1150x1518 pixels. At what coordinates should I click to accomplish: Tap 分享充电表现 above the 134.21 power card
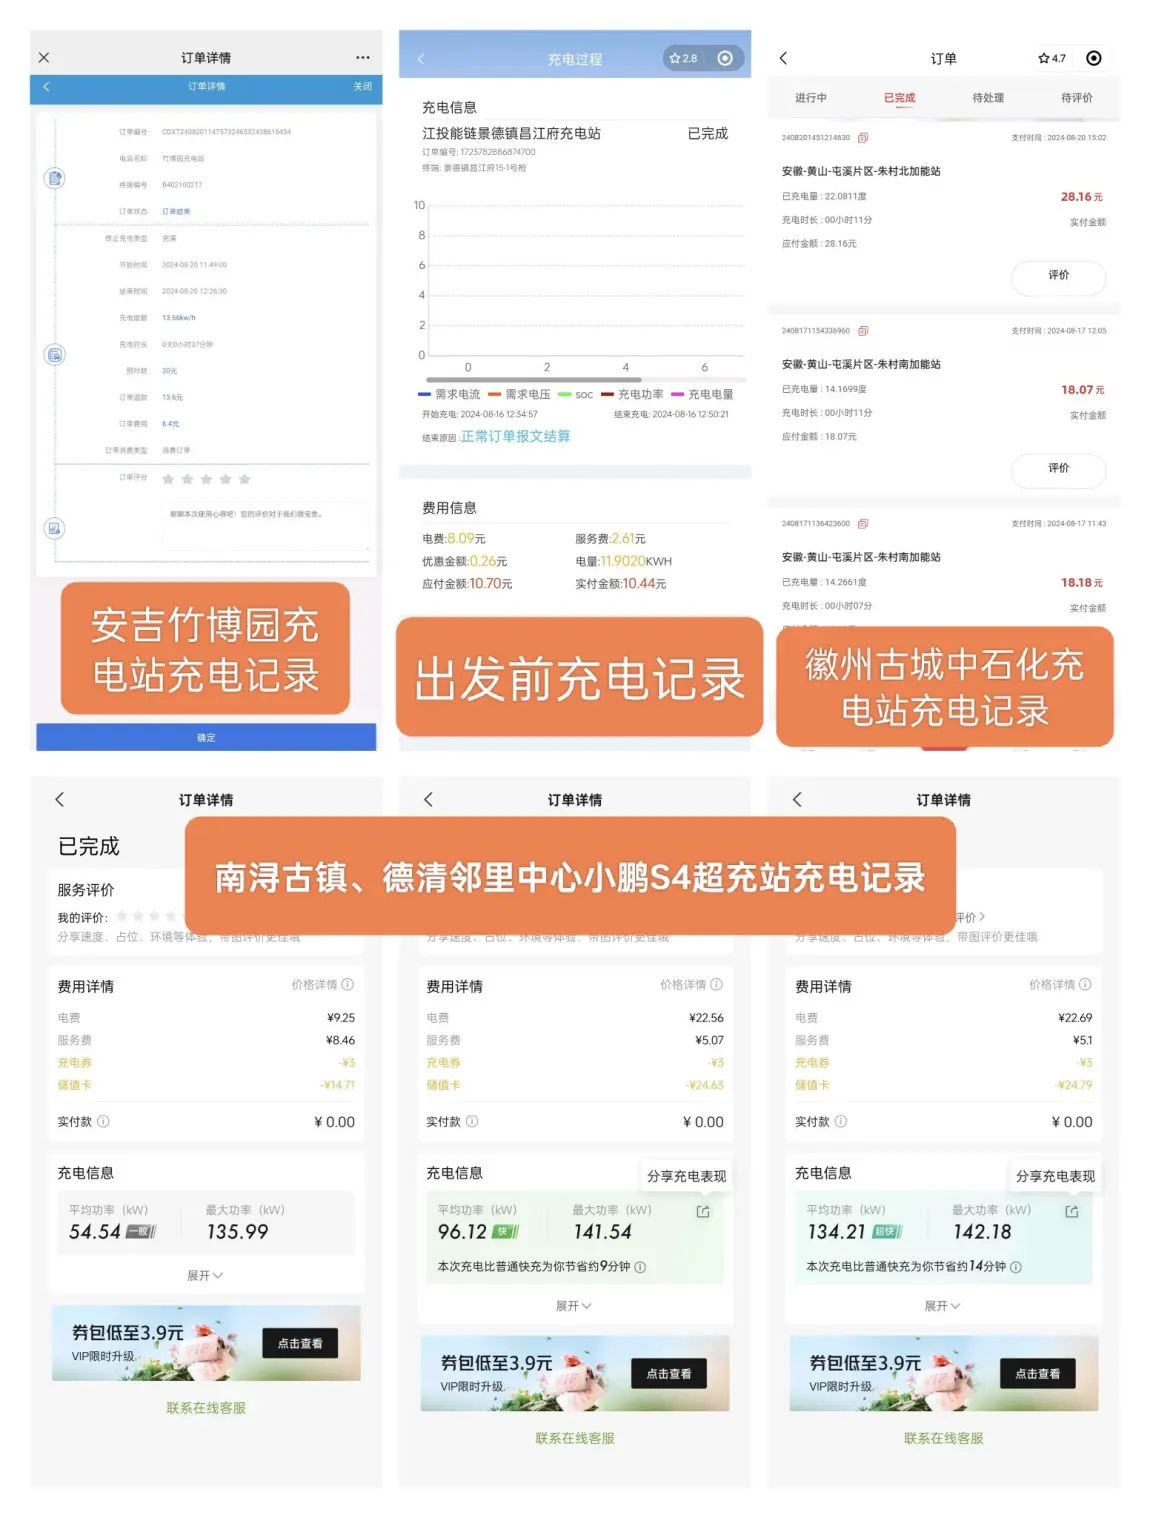coord(1056,1176)
